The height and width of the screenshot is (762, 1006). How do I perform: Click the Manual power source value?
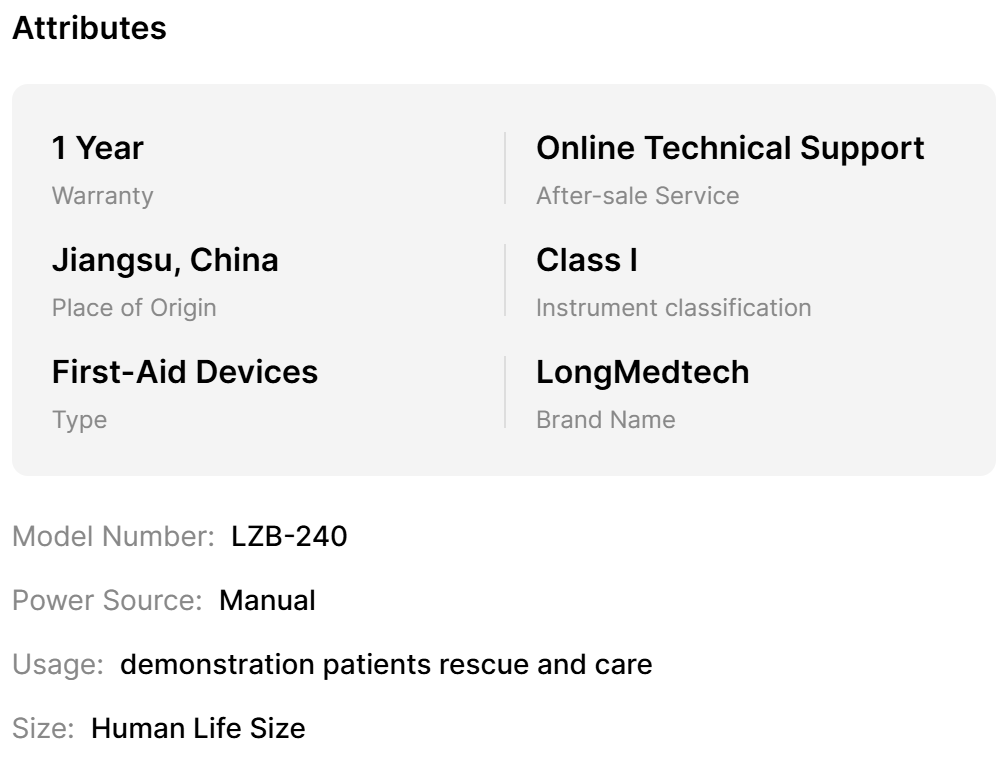[x=267, y=600]
